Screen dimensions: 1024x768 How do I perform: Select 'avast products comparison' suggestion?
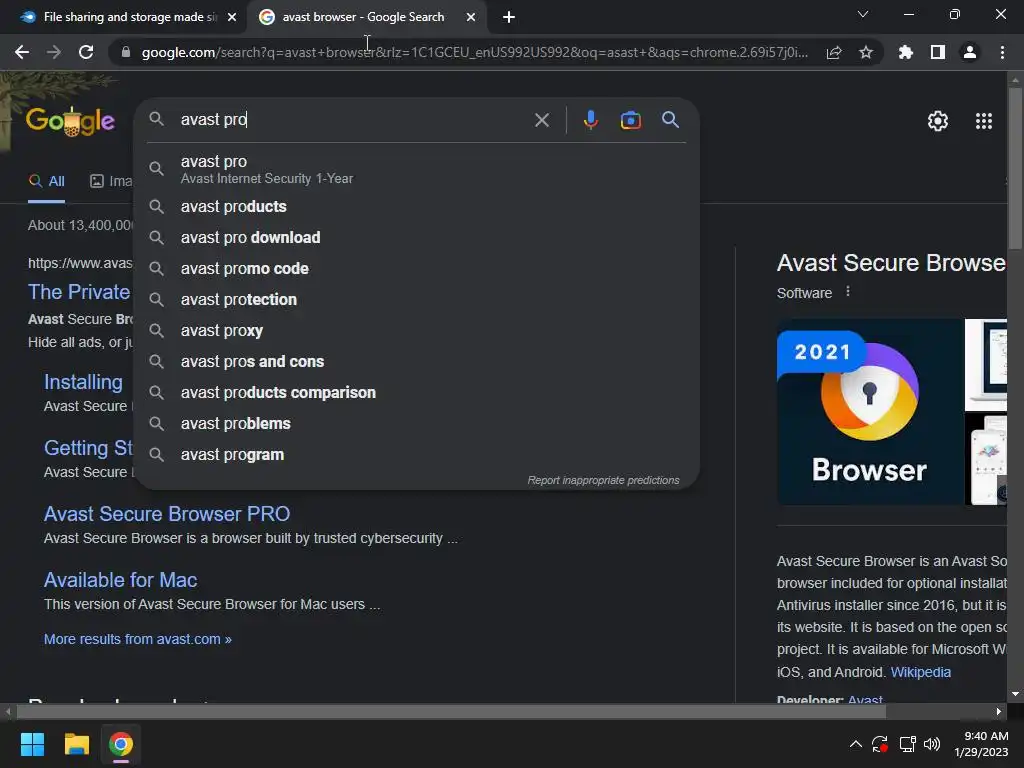416,392
